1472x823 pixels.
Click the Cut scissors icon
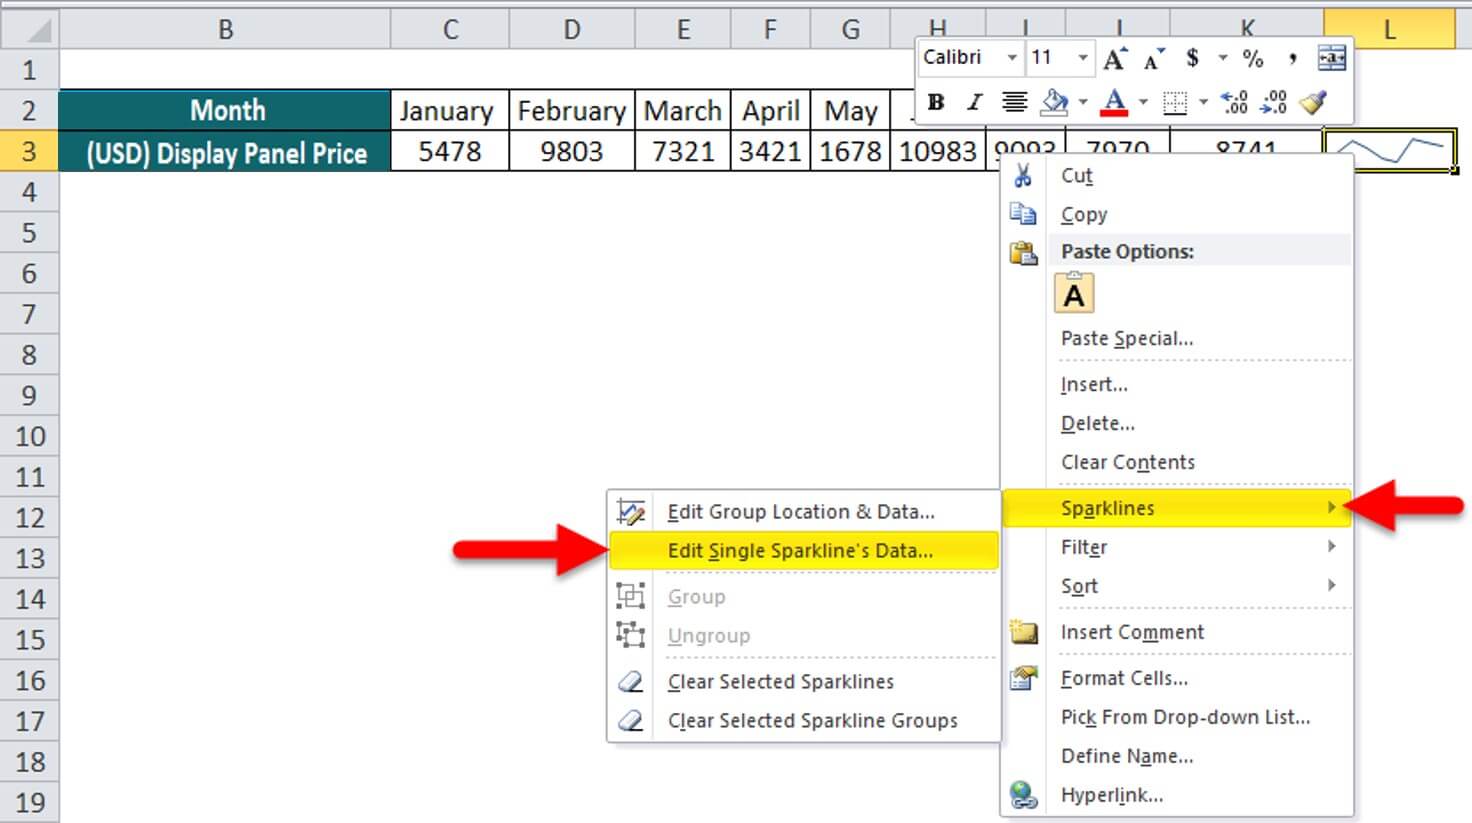point(1023,176)
